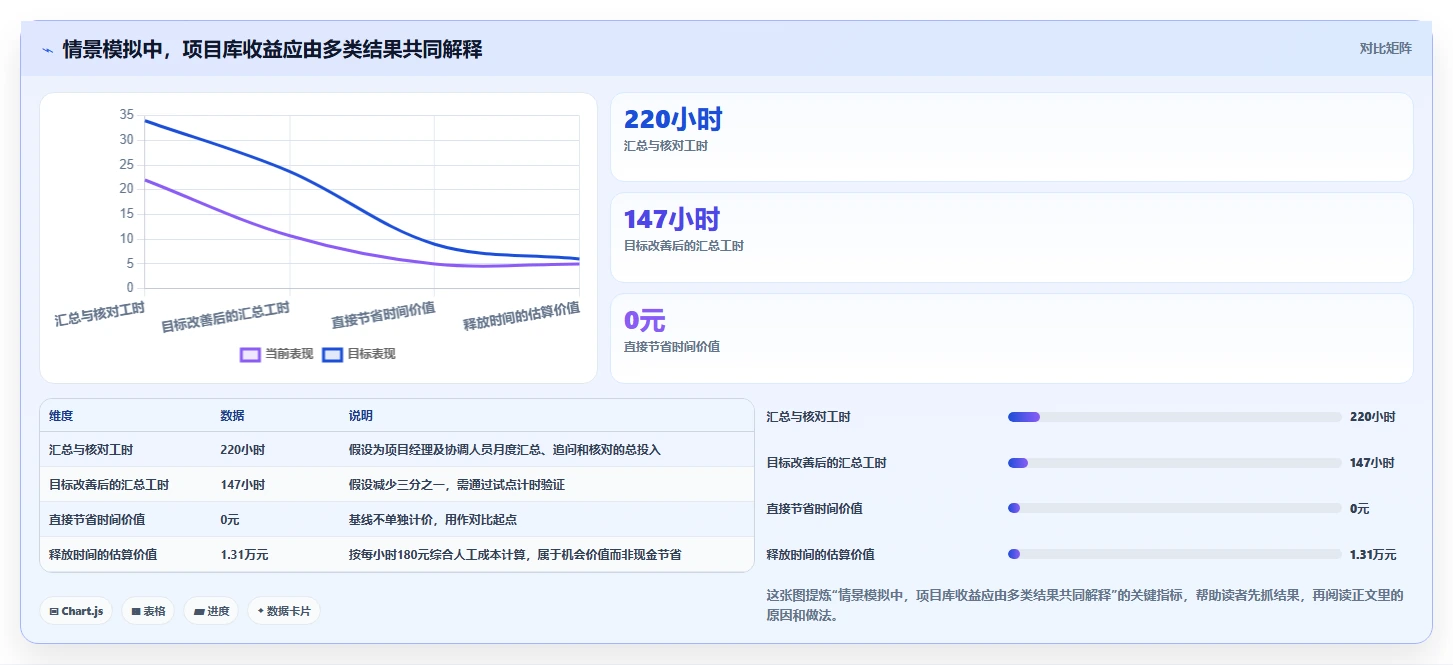This screenshot has height=665, width=1453.
Task: Click the 汇总与核对工时 label in the progress list
Action: tap(808, 417)
